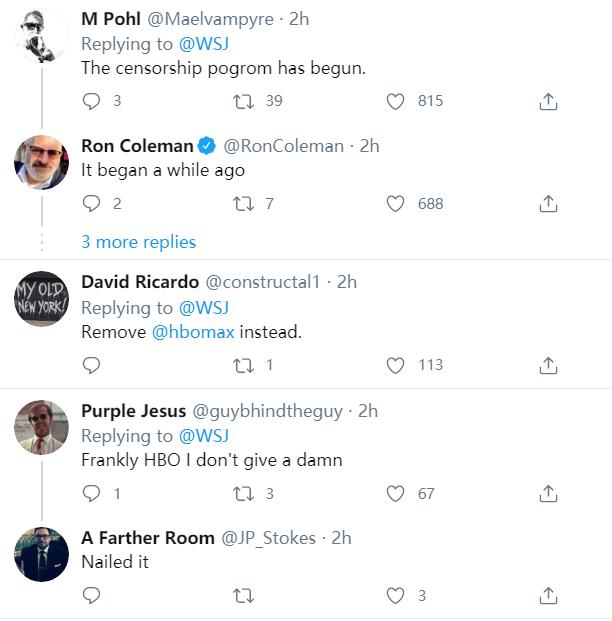Retweet David Ricardo's tweet
Image resolution: width=612 pixels, height=621 pixels.
click(242, 365)
